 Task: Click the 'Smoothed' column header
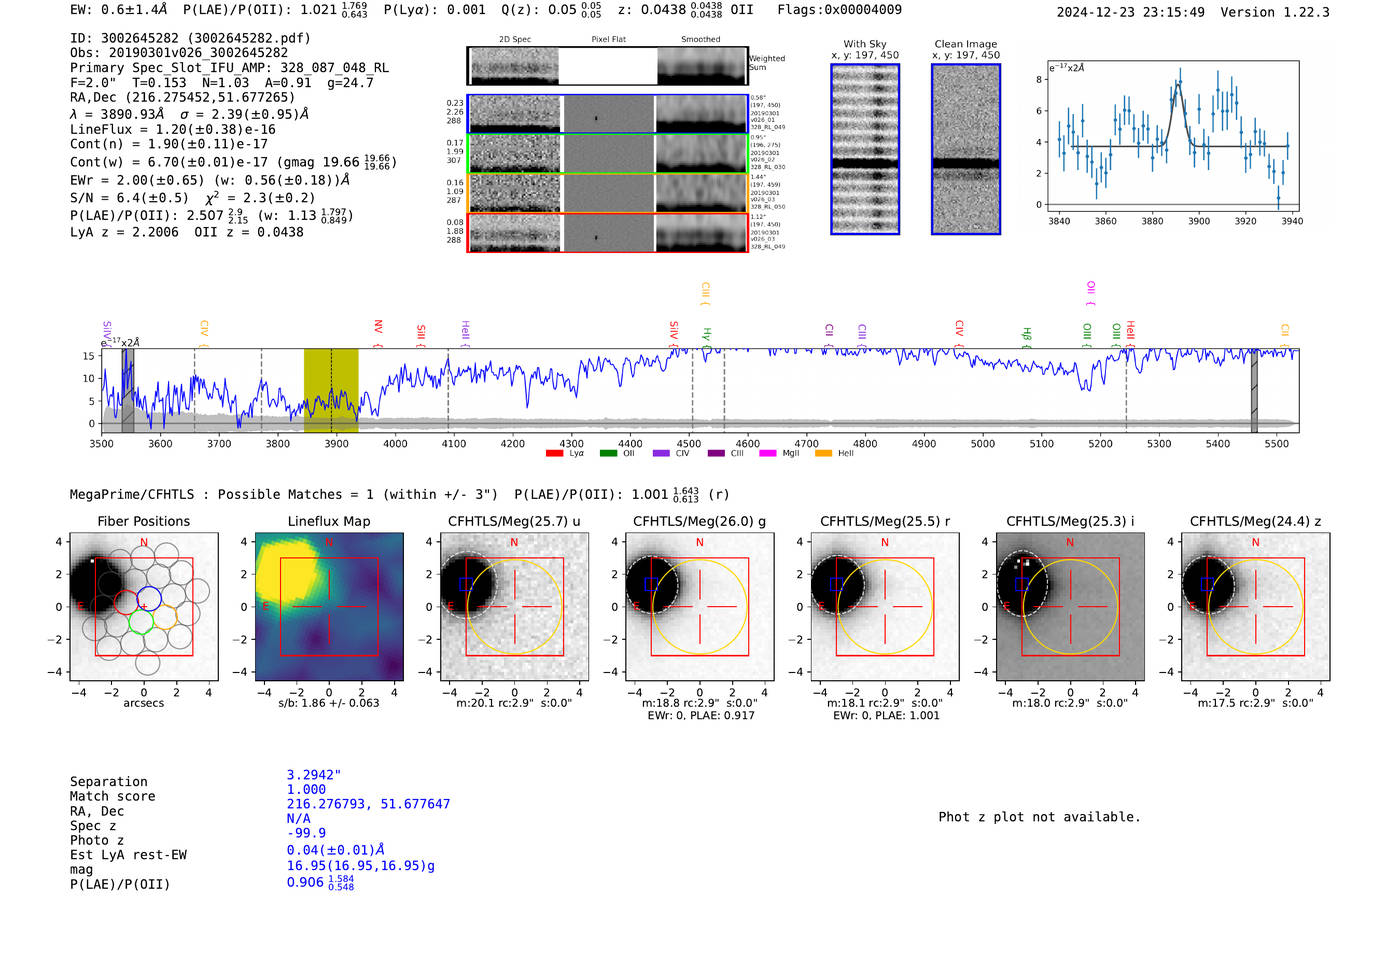click(700, 39)
